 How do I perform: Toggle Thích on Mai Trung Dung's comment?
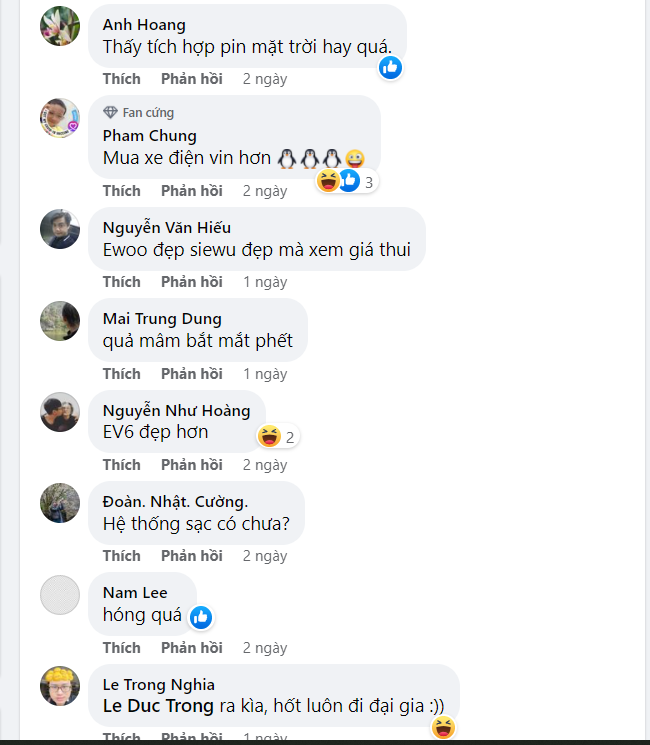121,373
